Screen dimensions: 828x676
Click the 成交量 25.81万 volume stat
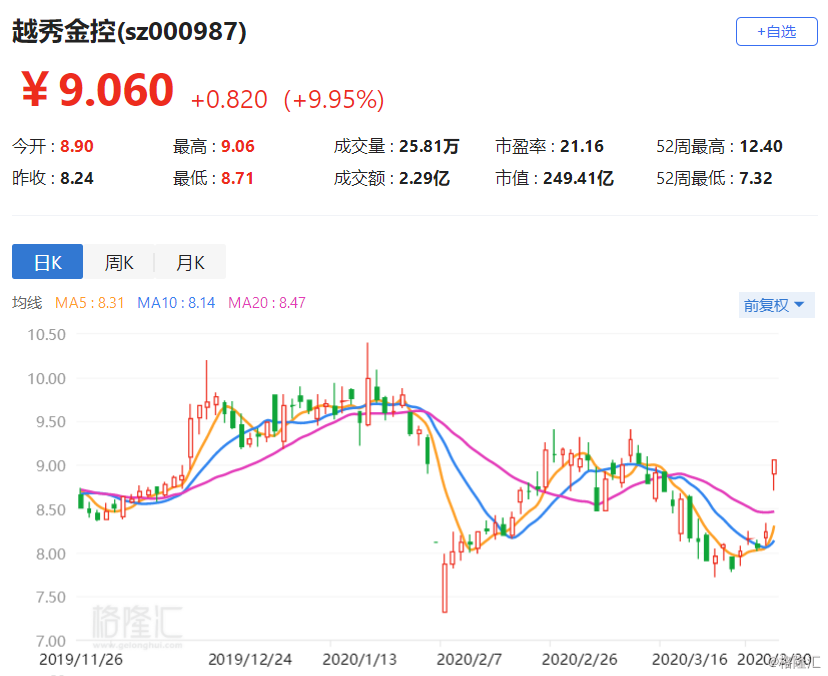[x=395, y=144]
